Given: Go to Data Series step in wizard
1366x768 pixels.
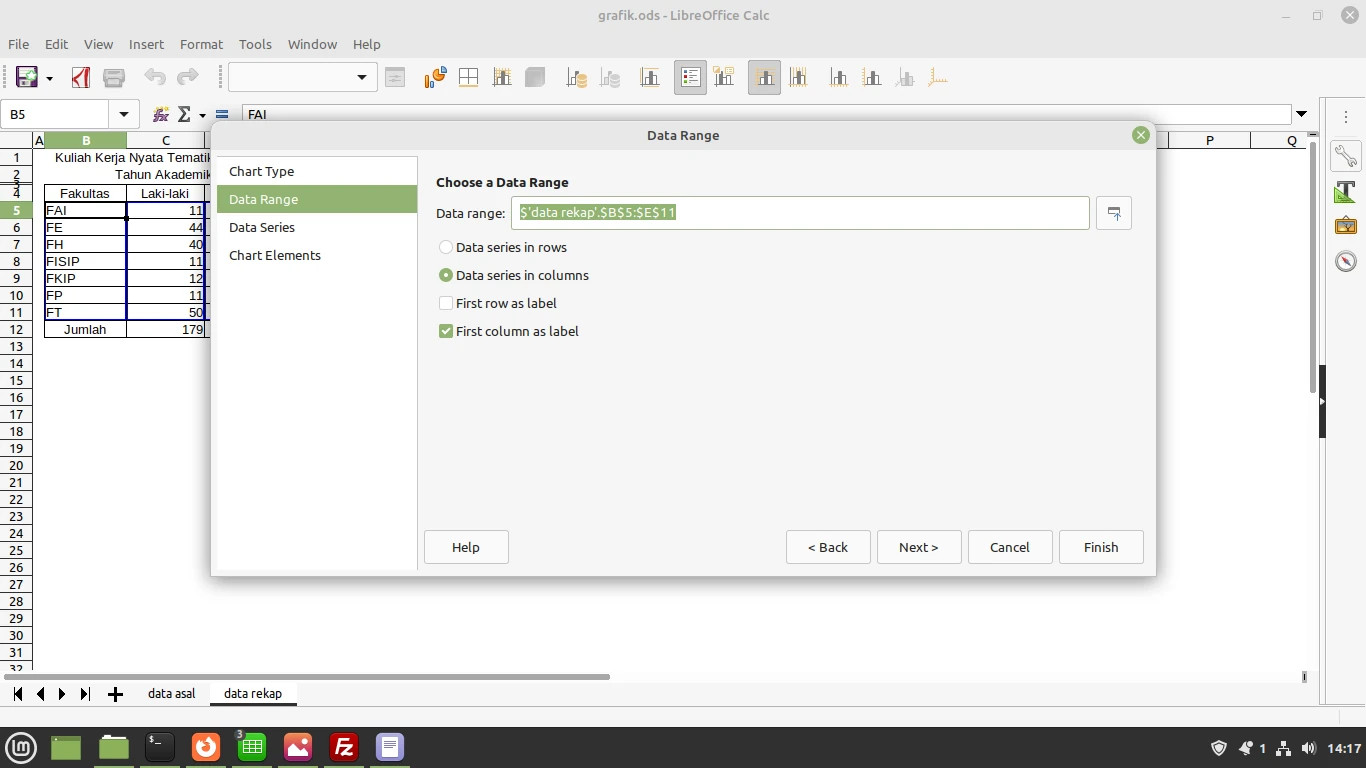Looking at the screenshot, I should (x=316, y=227).
